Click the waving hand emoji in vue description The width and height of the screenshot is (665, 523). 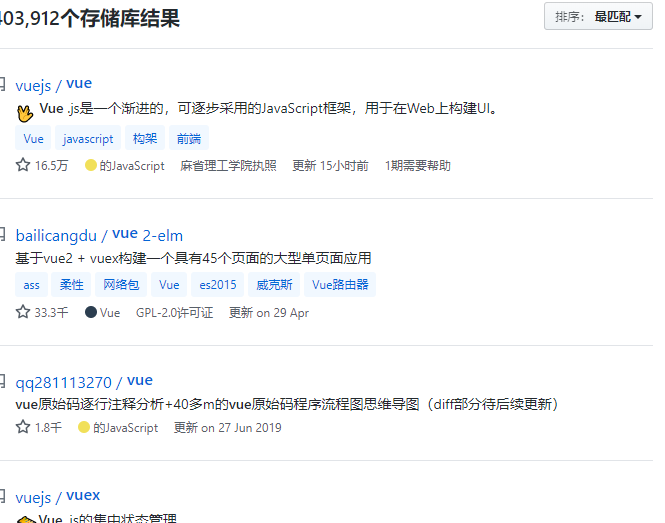coord(25,113)
